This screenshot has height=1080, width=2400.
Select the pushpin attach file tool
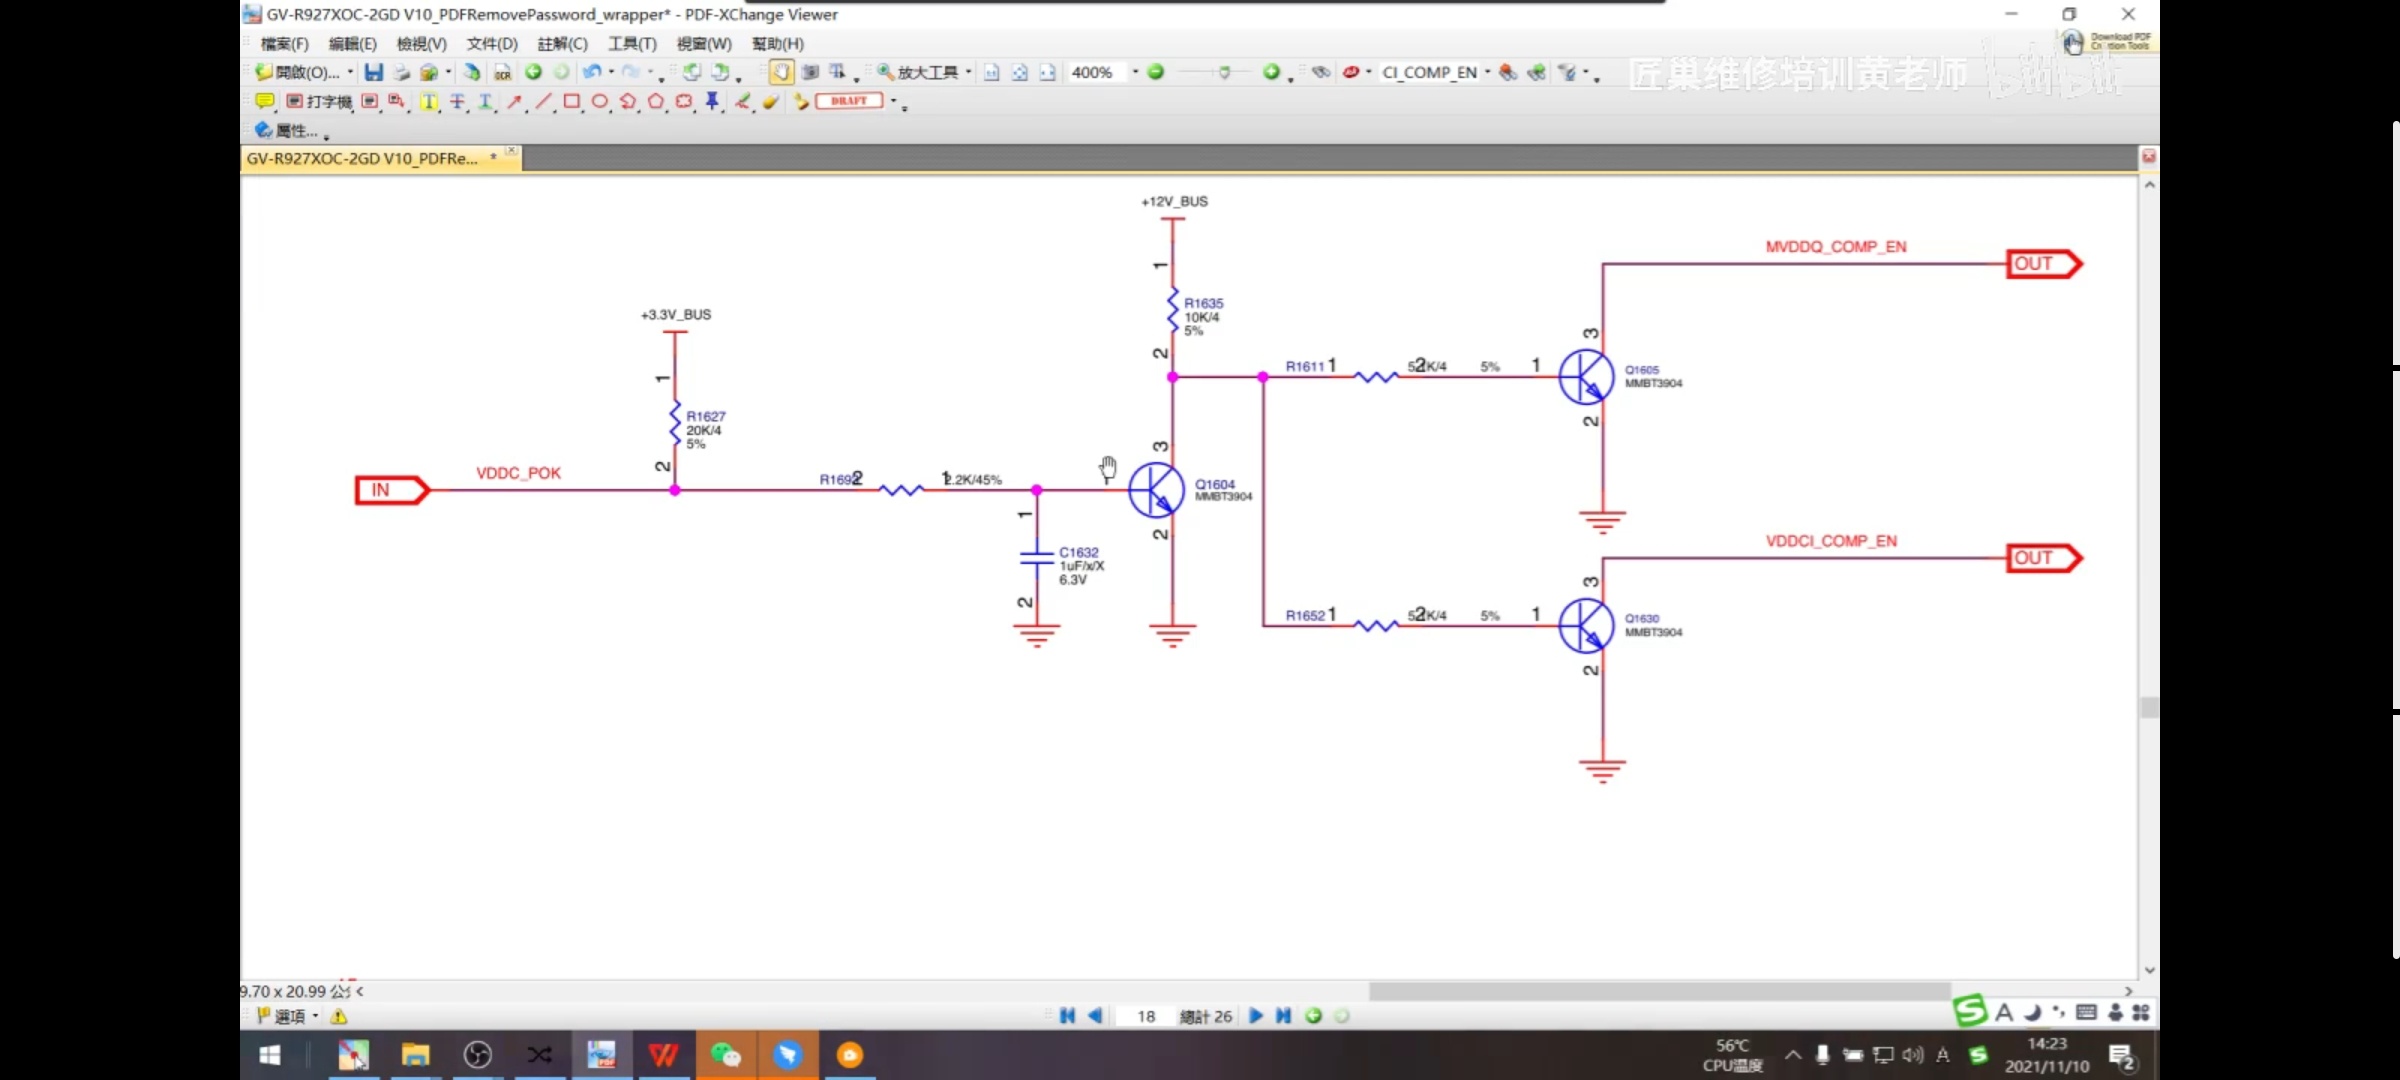tap(712, 101)
